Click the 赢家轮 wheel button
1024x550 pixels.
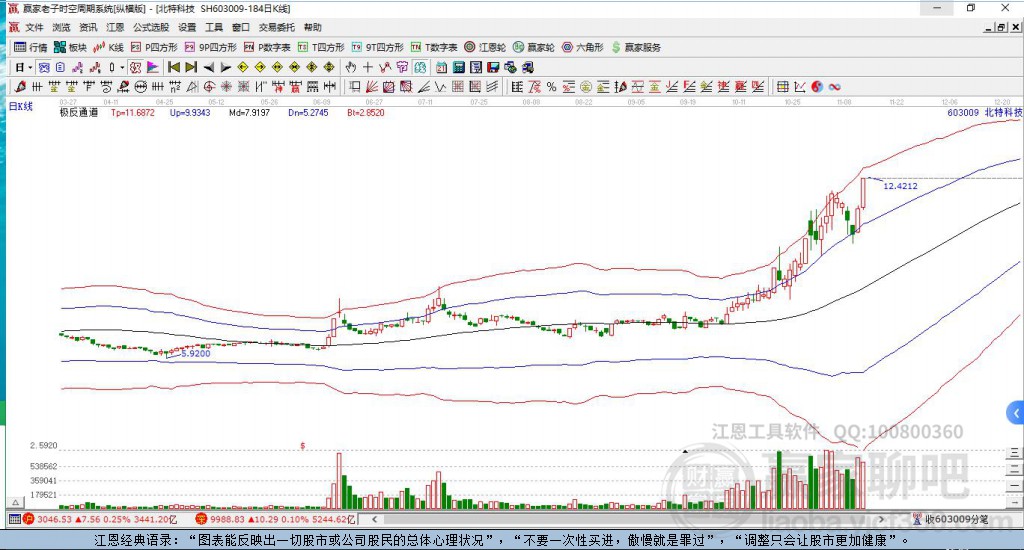coord(534,47)
